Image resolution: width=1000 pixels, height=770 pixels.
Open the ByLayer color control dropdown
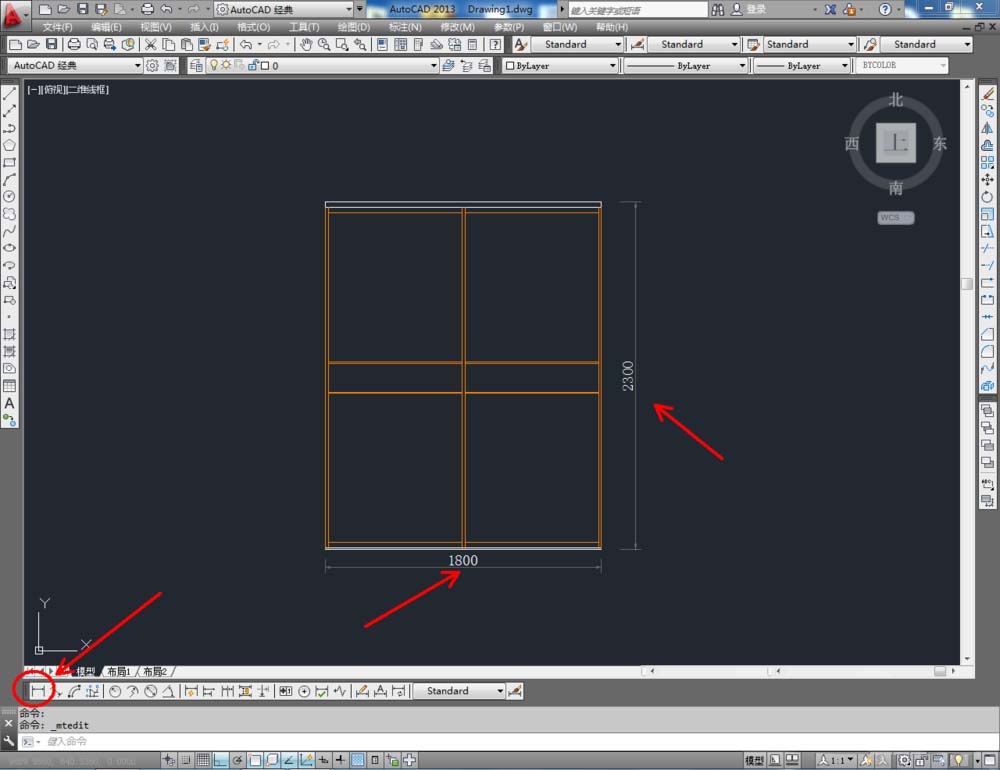(561, 65)
